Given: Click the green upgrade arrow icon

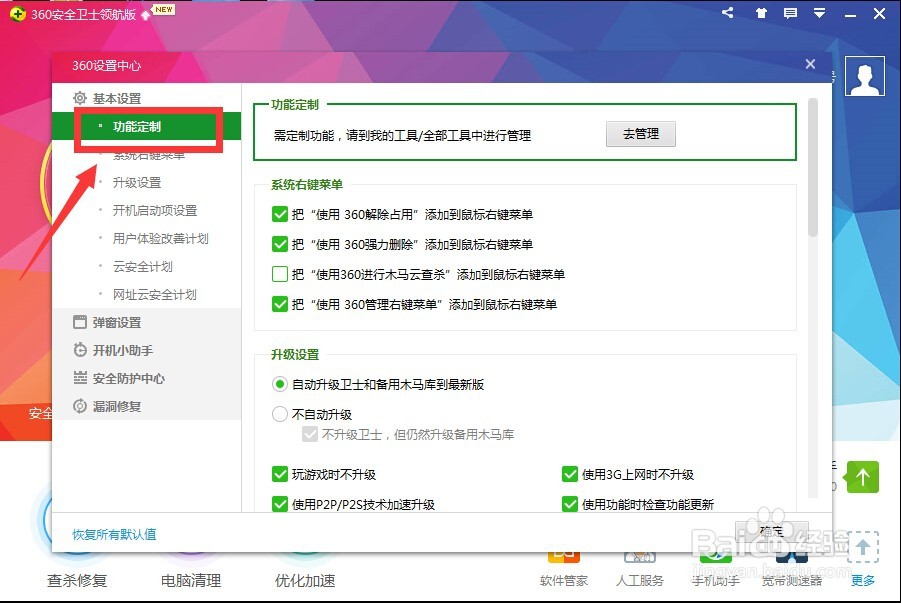Looking at the screenshot, I should (x=863, y=477).
